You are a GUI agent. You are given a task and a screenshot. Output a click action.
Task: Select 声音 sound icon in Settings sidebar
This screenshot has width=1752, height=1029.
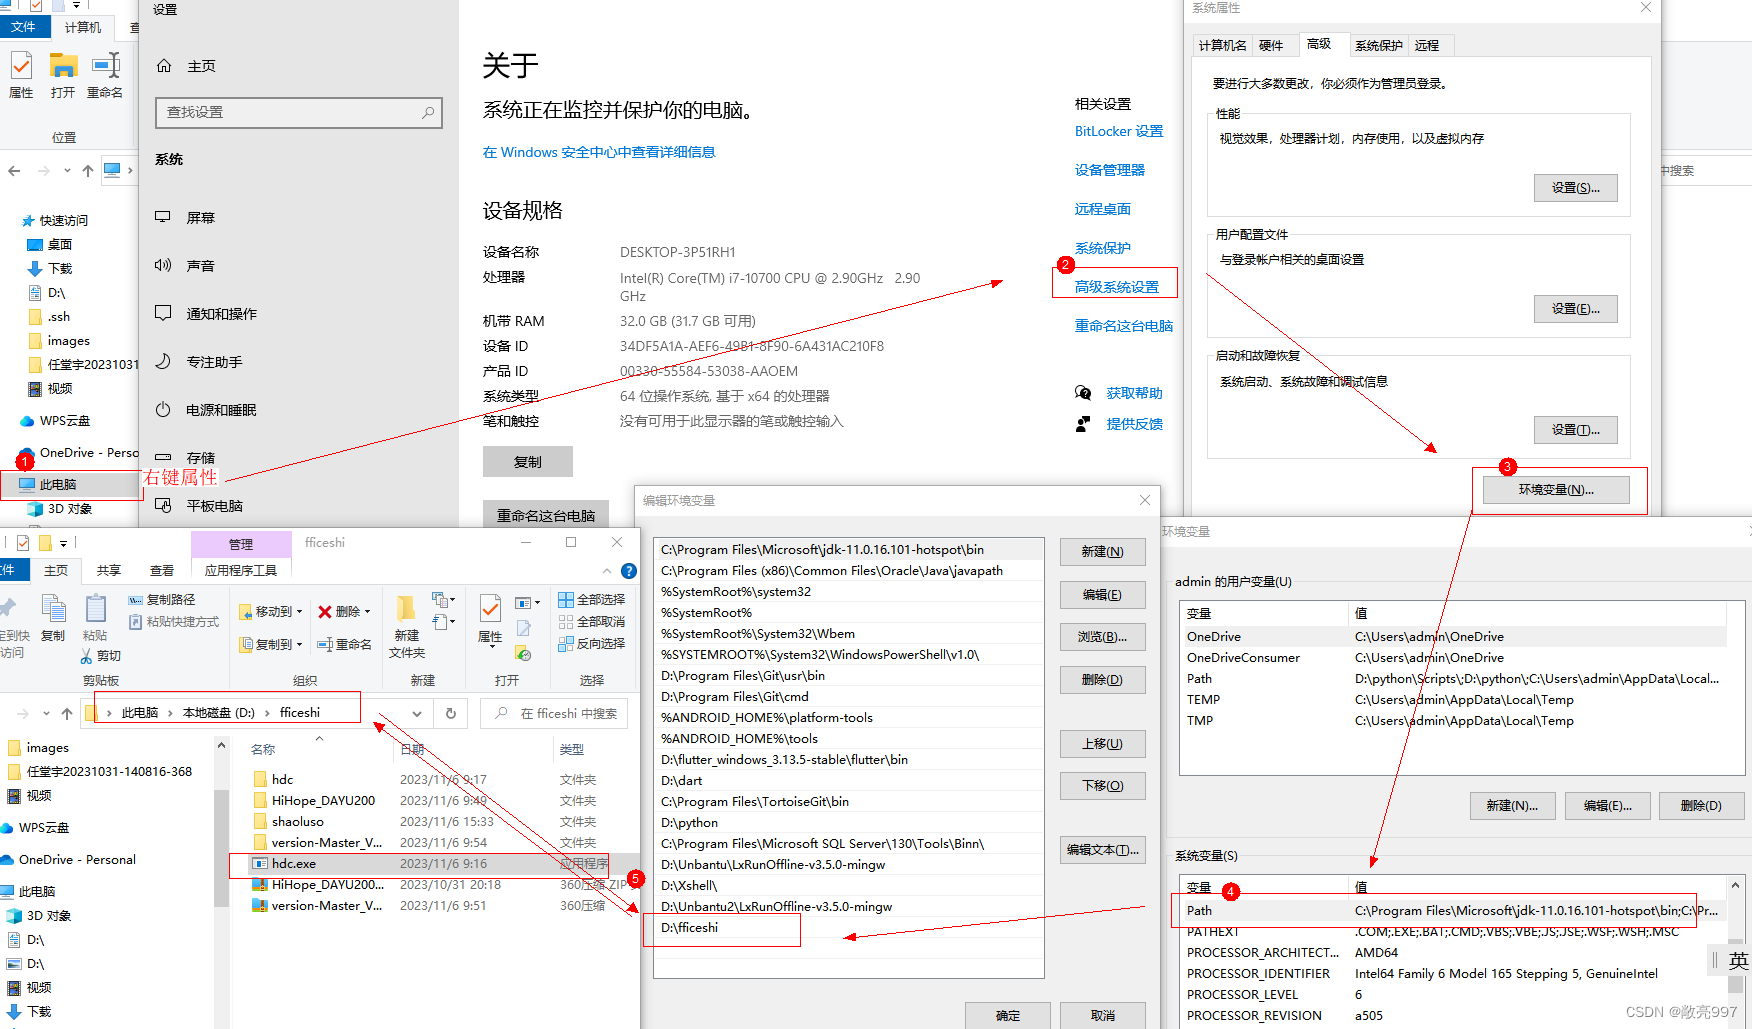(x=163, y=265)
